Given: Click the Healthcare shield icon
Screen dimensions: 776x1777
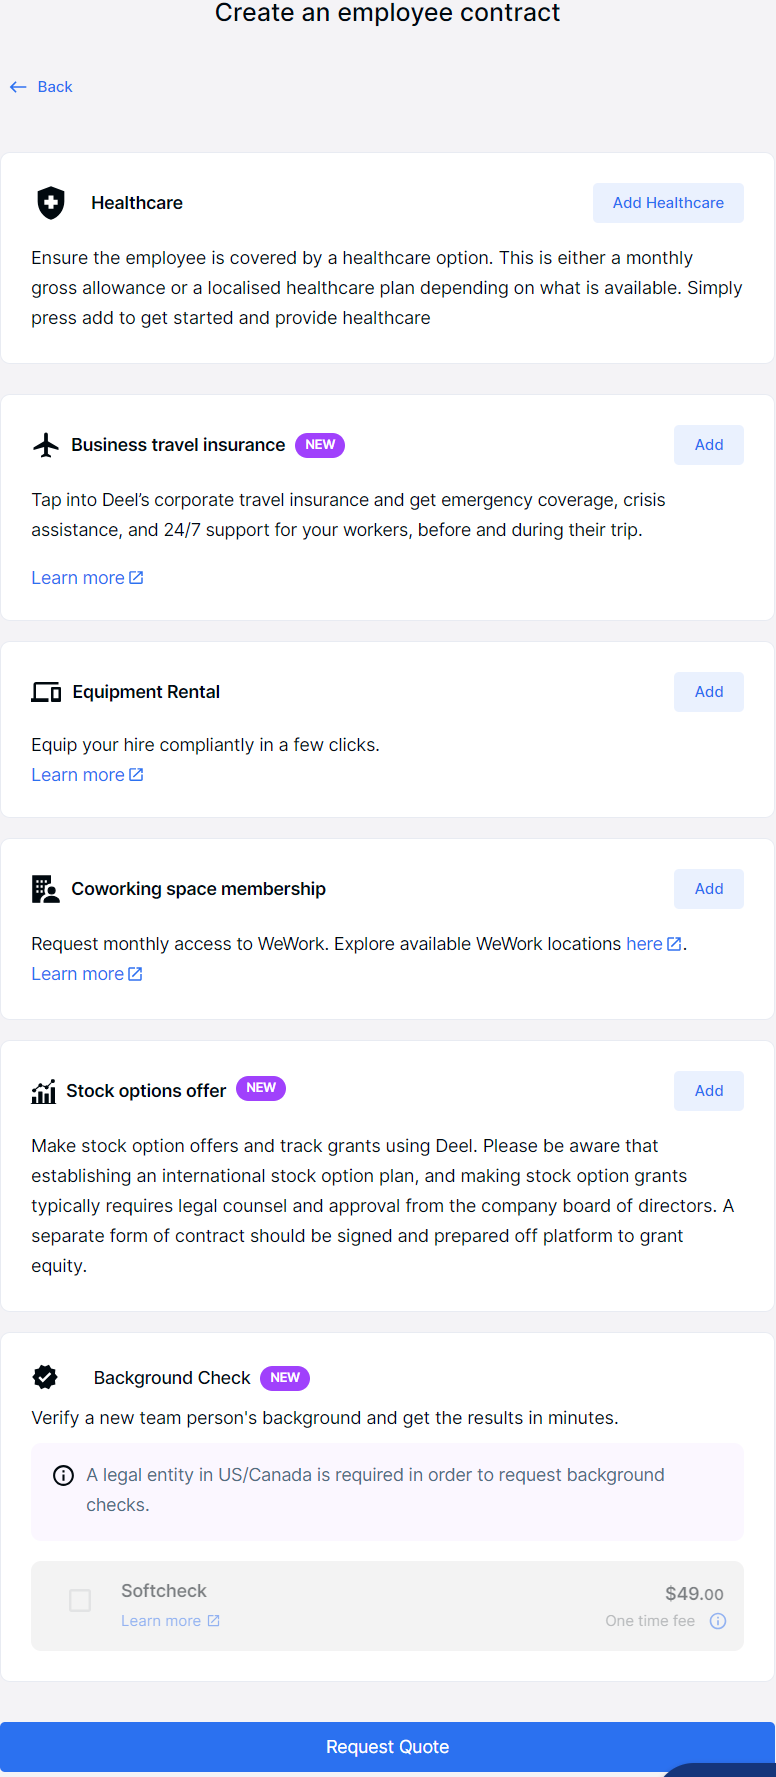Looking at the screenshot, I should (x=51, y=203).
